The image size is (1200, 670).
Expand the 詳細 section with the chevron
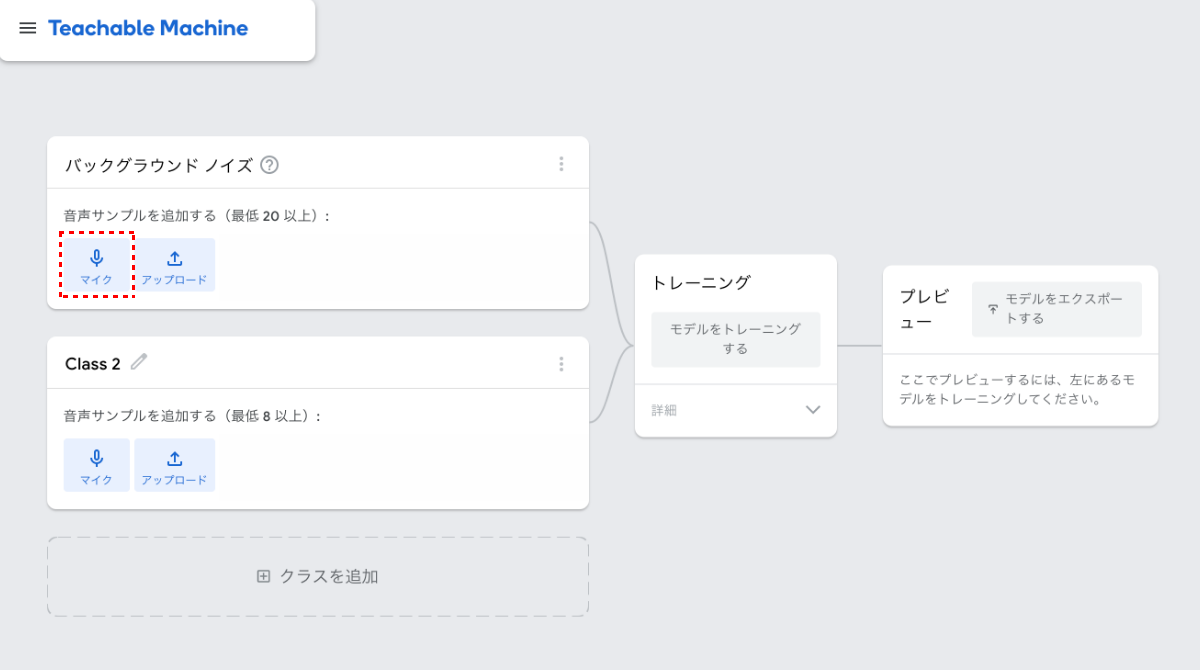[814, 410]
